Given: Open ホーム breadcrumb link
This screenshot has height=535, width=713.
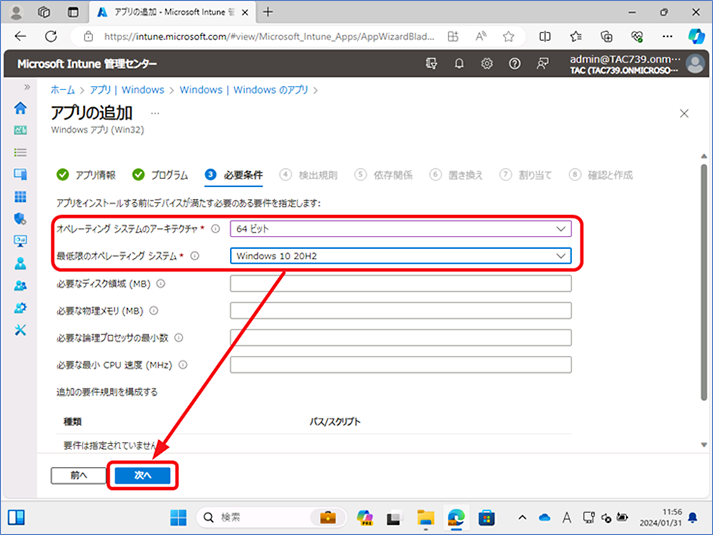Looking at the screenshot, I should (62, 90).
